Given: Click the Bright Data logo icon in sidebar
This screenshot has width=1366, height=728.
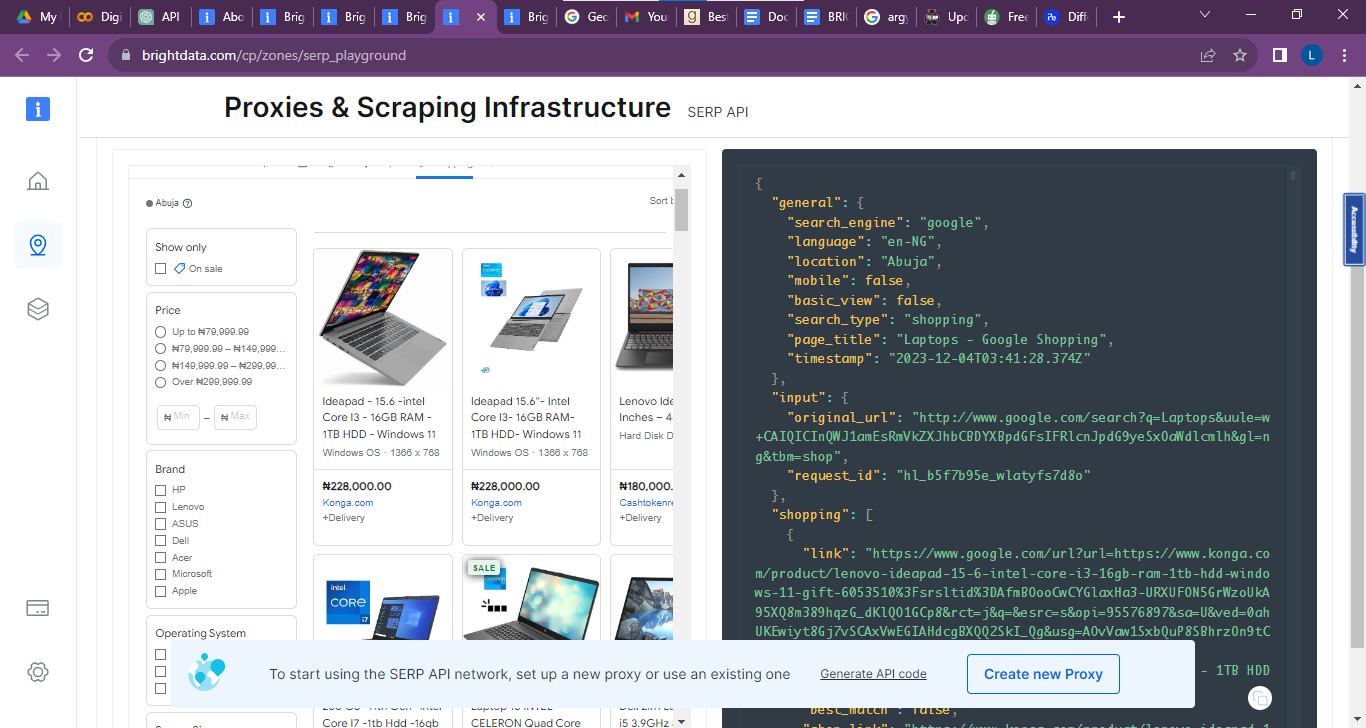Looking at the screenshot, I should tap(38, 109).
